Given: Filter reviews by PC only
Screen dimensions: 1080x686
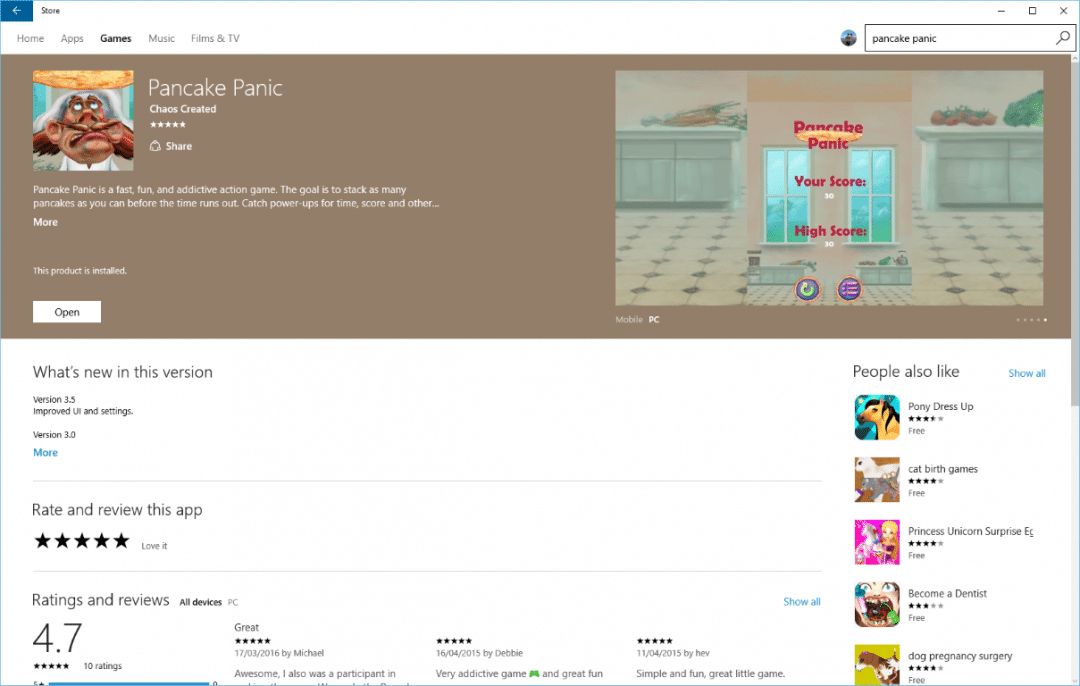Looking at the screenshot, I should click(232, 602).
